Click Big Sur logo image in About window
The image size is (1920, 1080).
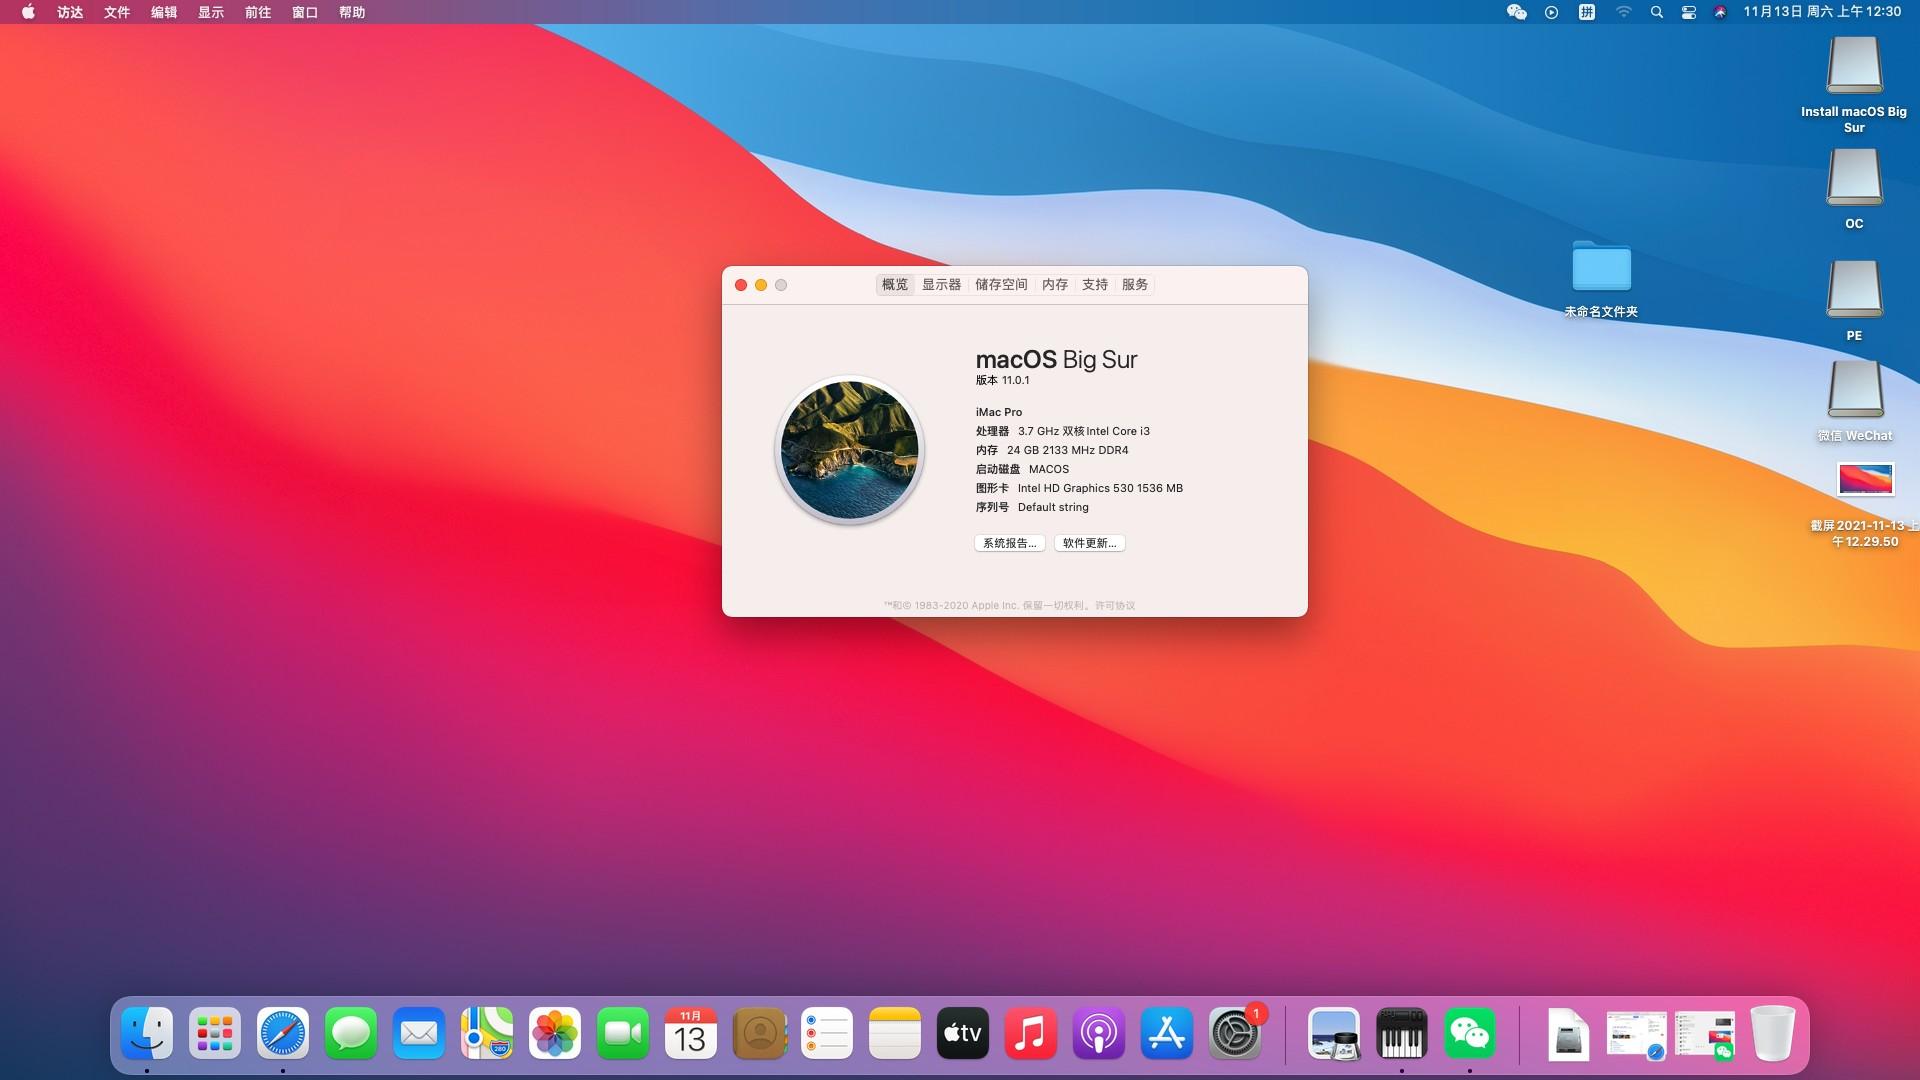[849, 450]
